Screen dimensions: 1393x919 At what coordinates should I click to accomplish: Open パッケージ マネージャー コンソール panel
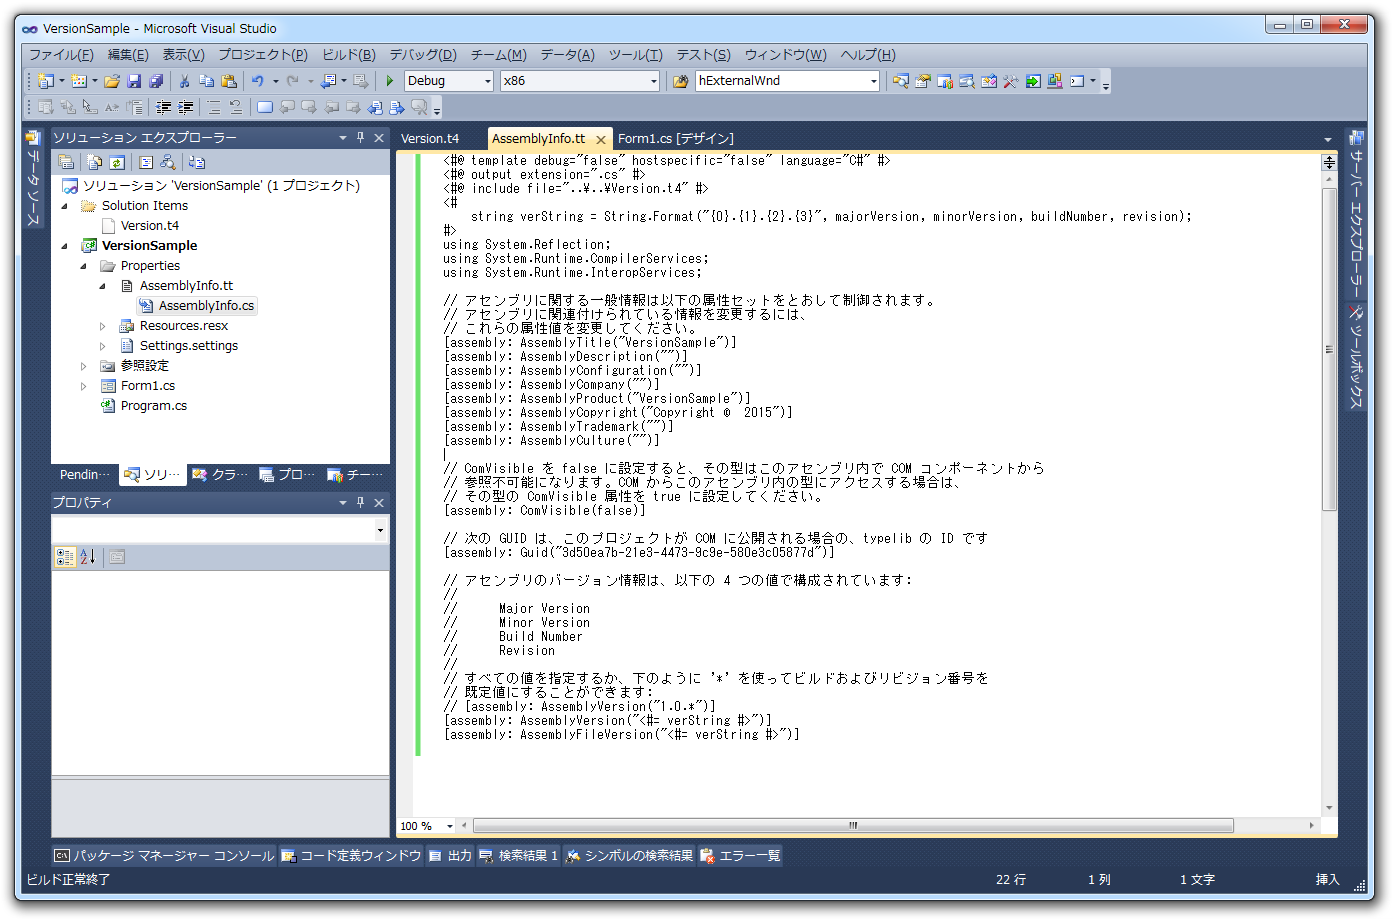[x=164, y=856]
